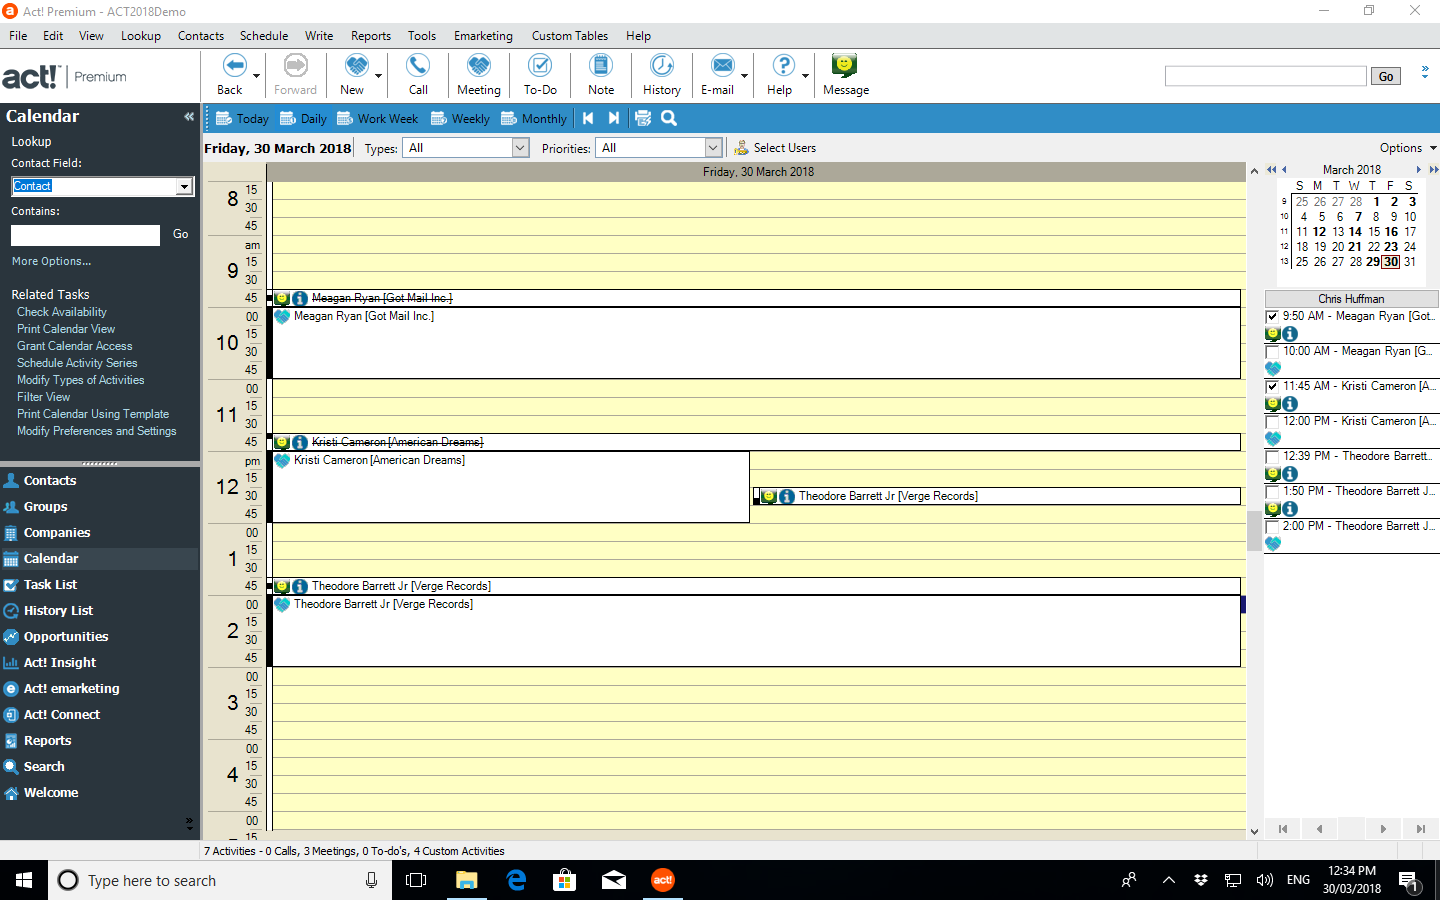The image size is (1440, 900).
Task: Open the Schedule menu
Action: point(264,36)
